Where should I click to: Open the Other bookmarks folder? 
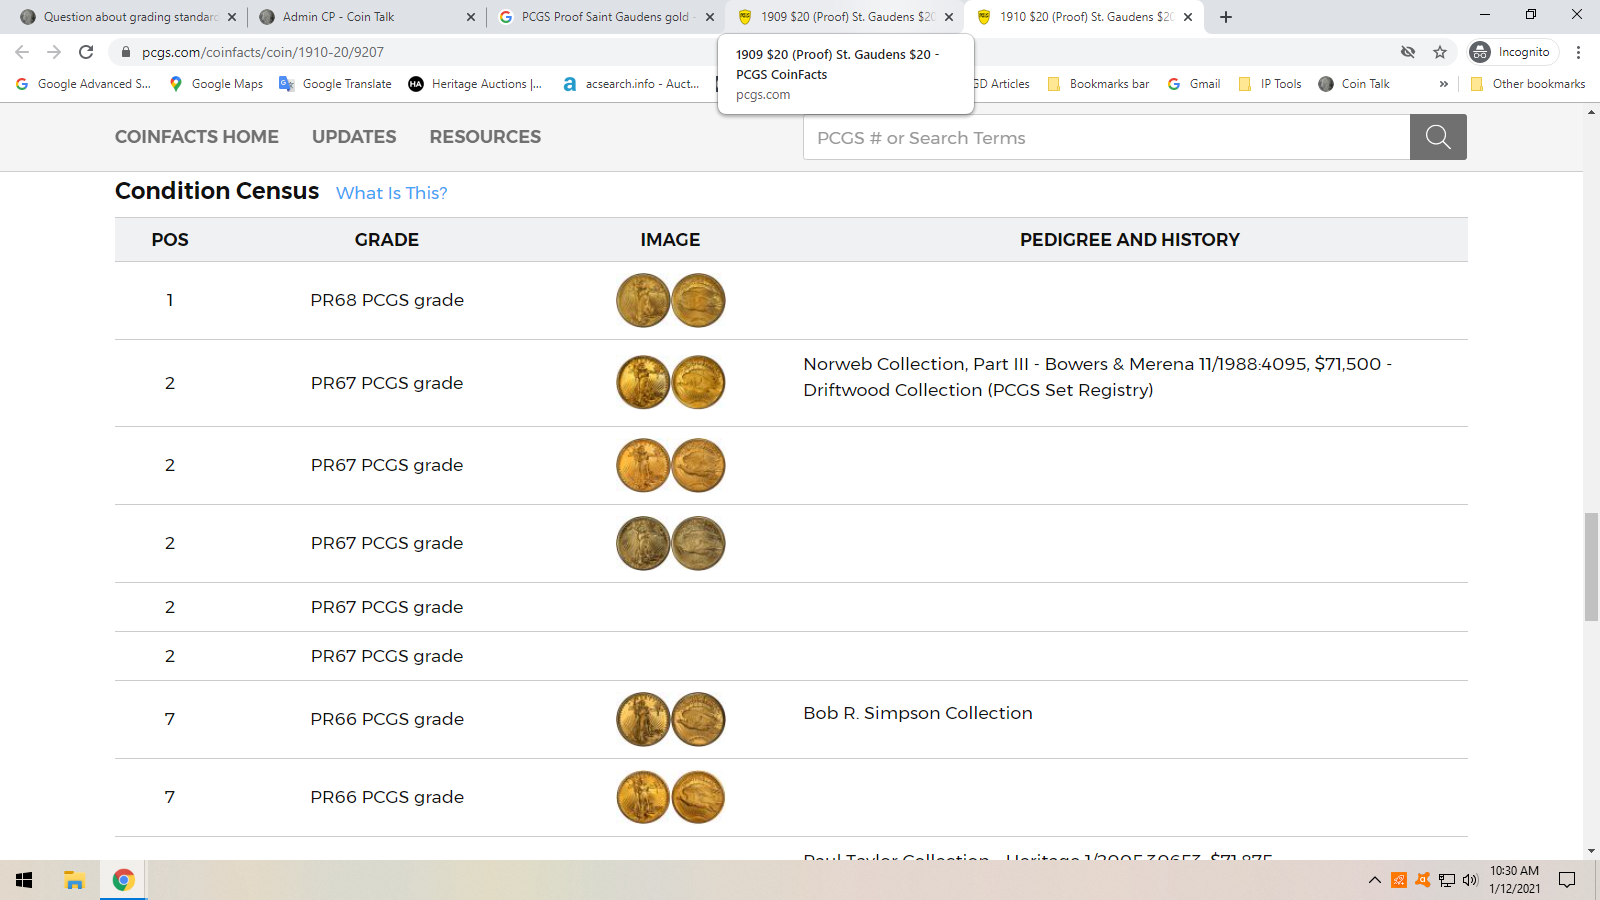pyautogui.click(x=1528, y=84)
